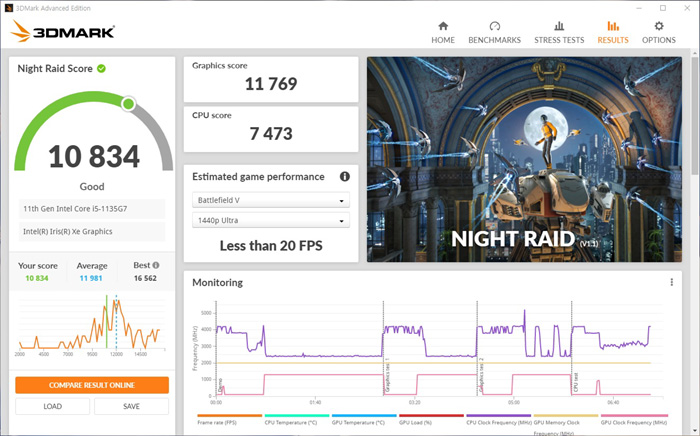
Task: Click the Graphics score value 11 769
Action: tap(271, 84)
